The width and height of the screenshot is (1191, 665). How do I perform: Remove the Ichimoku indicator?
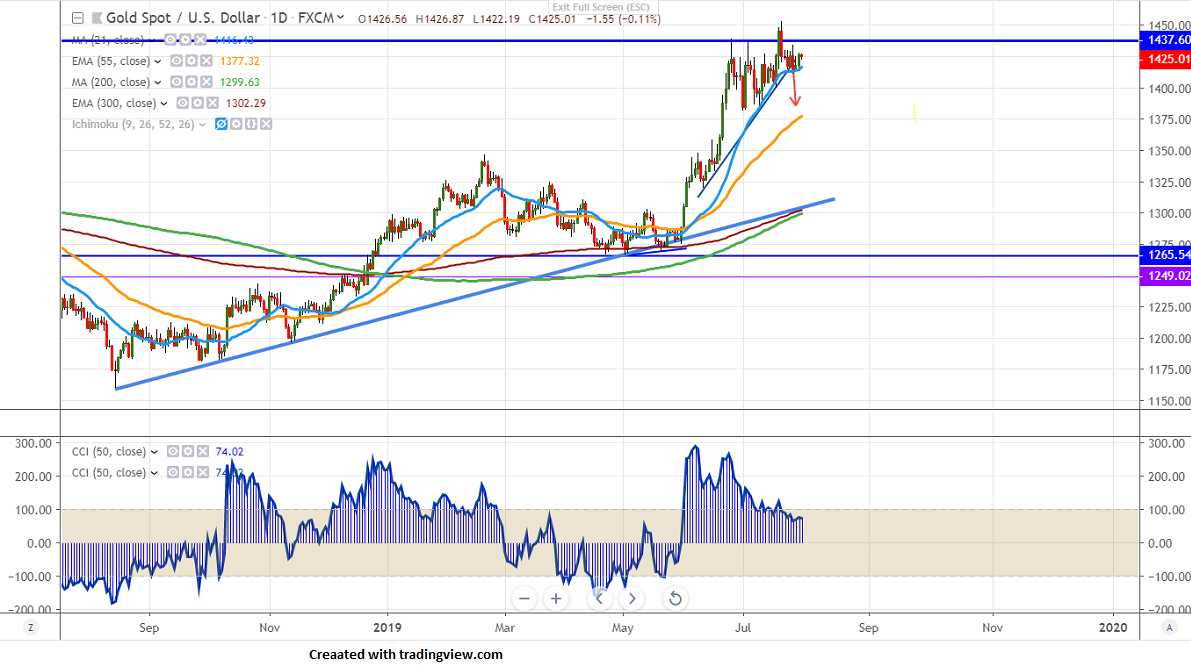pos(266,124)
